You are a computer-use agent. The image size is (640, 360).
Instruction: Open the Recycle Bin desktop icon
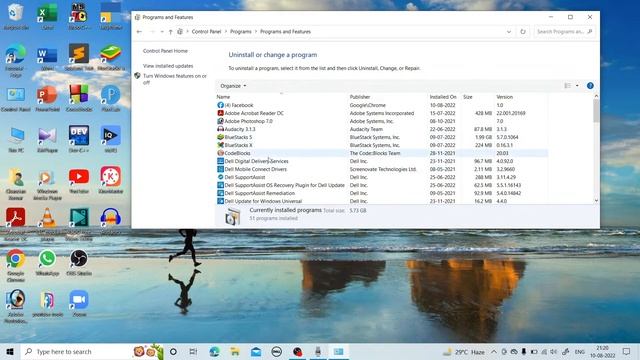pos(16,16)
